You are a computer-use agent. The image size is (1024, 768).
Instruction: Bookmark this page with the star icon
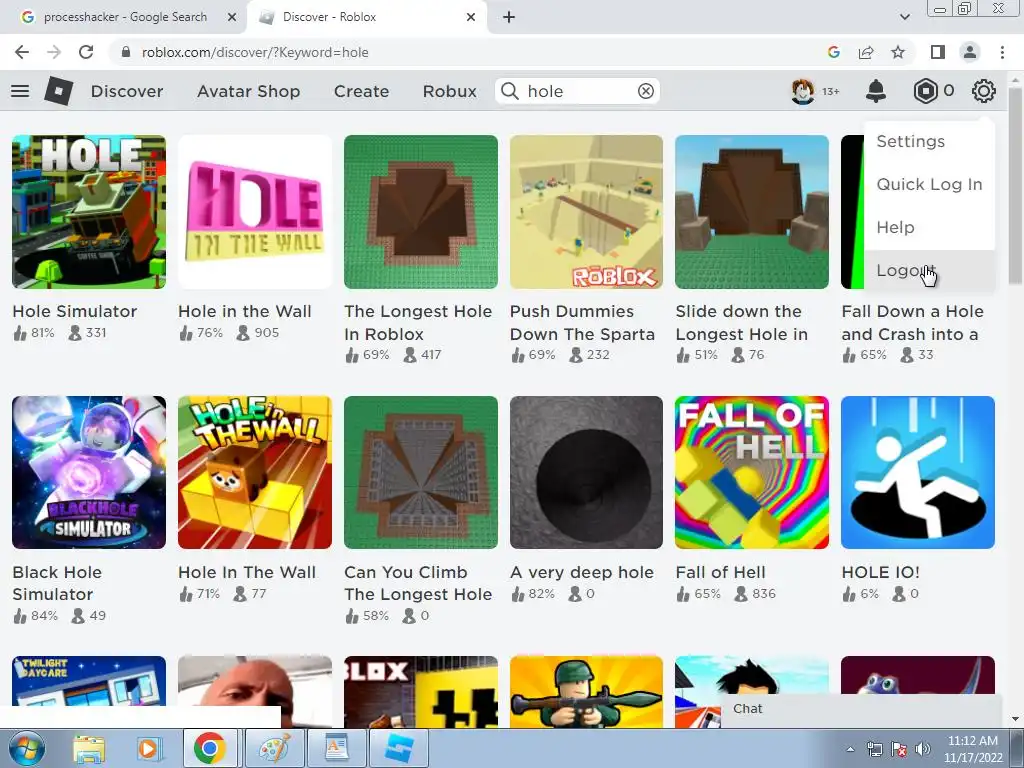click(x=898, y=52)
